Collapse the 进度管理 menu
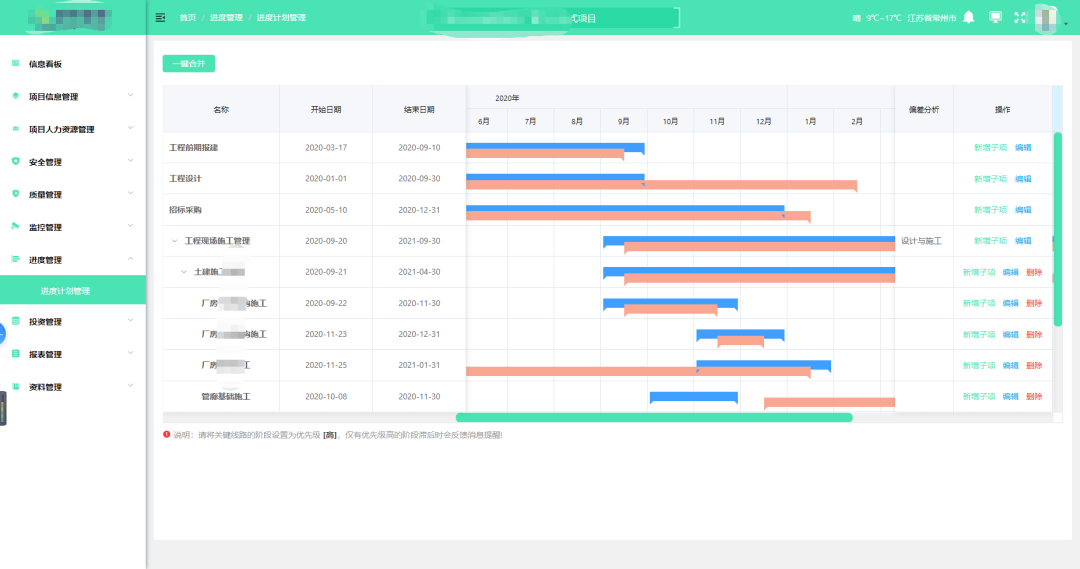The height and width of the screenshot is (569, 1080). click(x=73, y=260)
